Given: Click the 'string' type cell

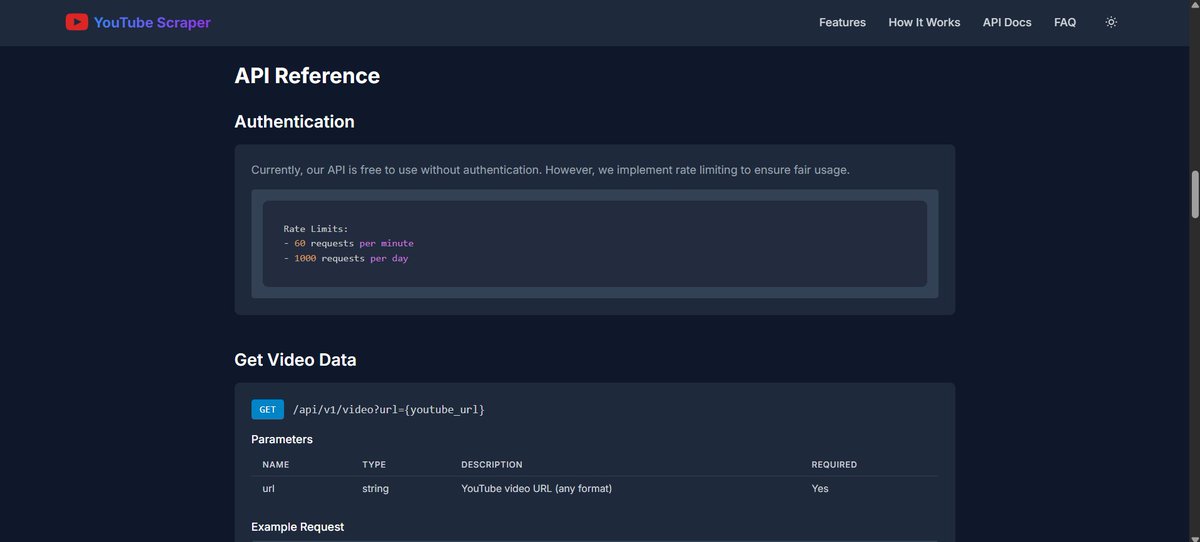Looking at the screenshot, I should [375, 489].
